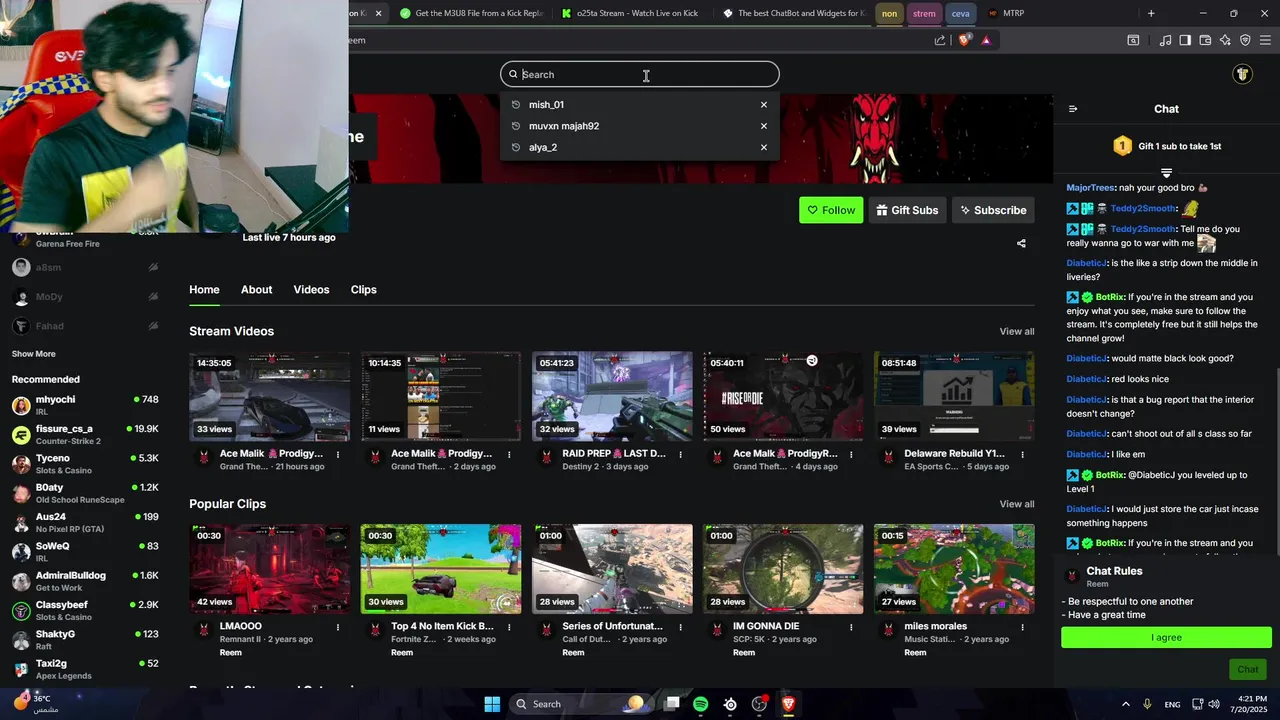Open Brave VPN shield icon
The width and height of the screenshot is (1280, 720).
1245,40
